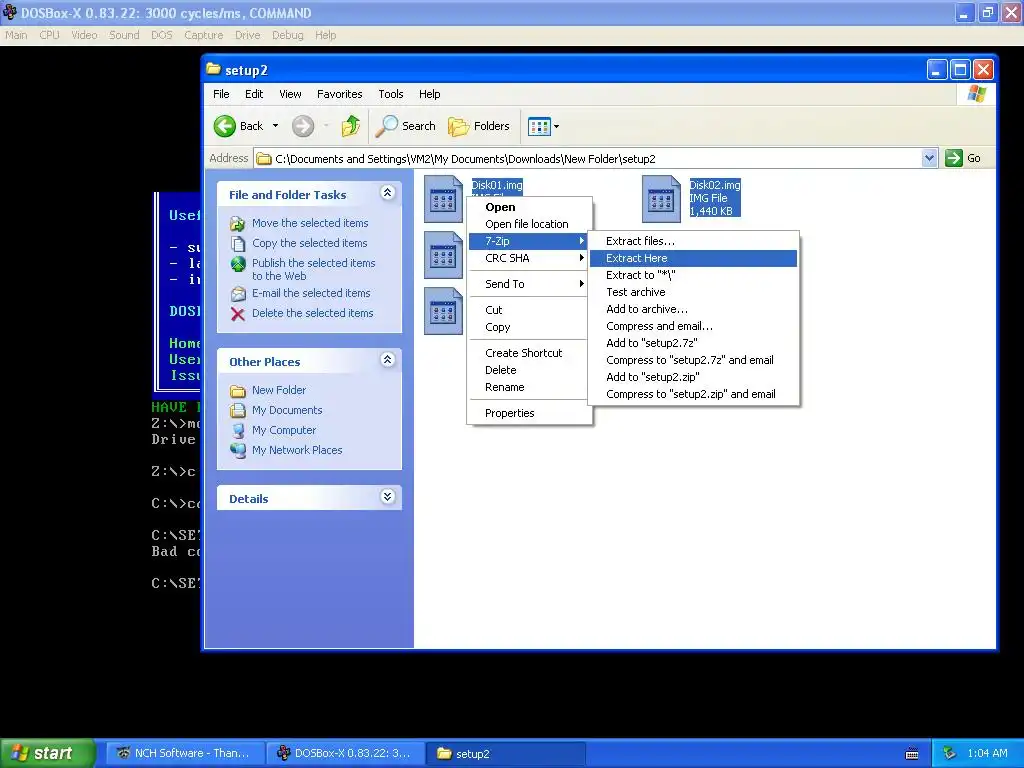The height and width of the screenshot is (768, 1024).
Task: Open My Computer in Other Places
Action: pos(284,430)
